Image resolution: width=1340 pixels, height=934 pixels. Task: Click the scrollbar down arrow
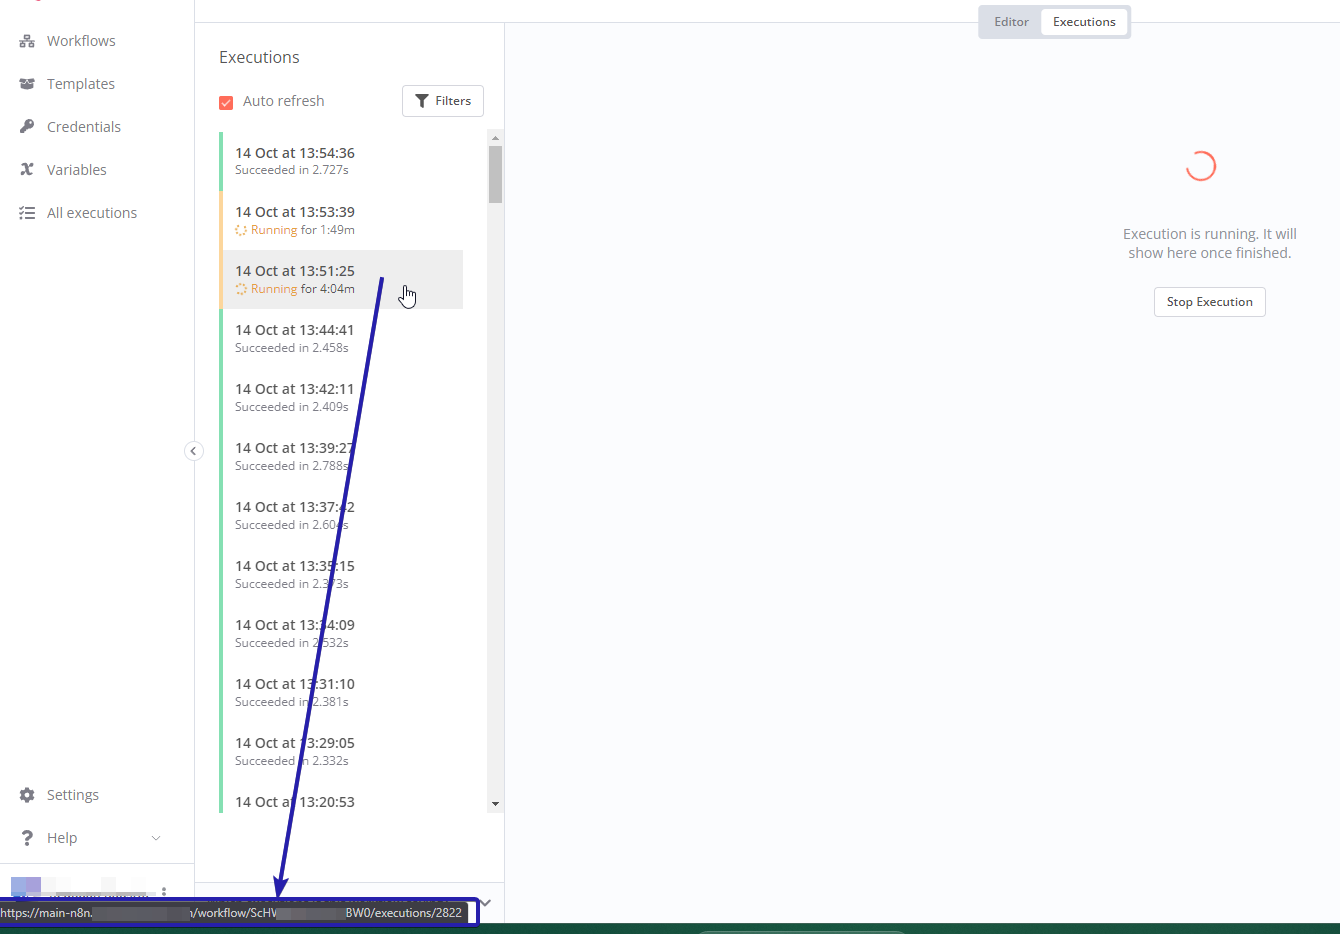point(495,804)
